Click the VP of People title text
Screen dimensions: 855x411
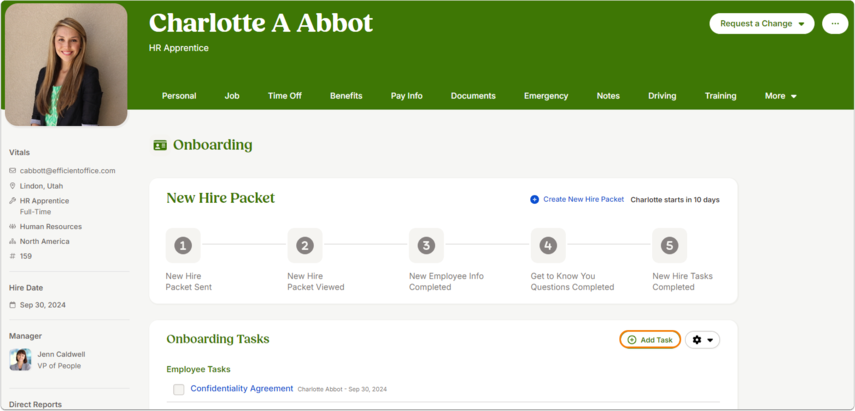pos(59,366)
